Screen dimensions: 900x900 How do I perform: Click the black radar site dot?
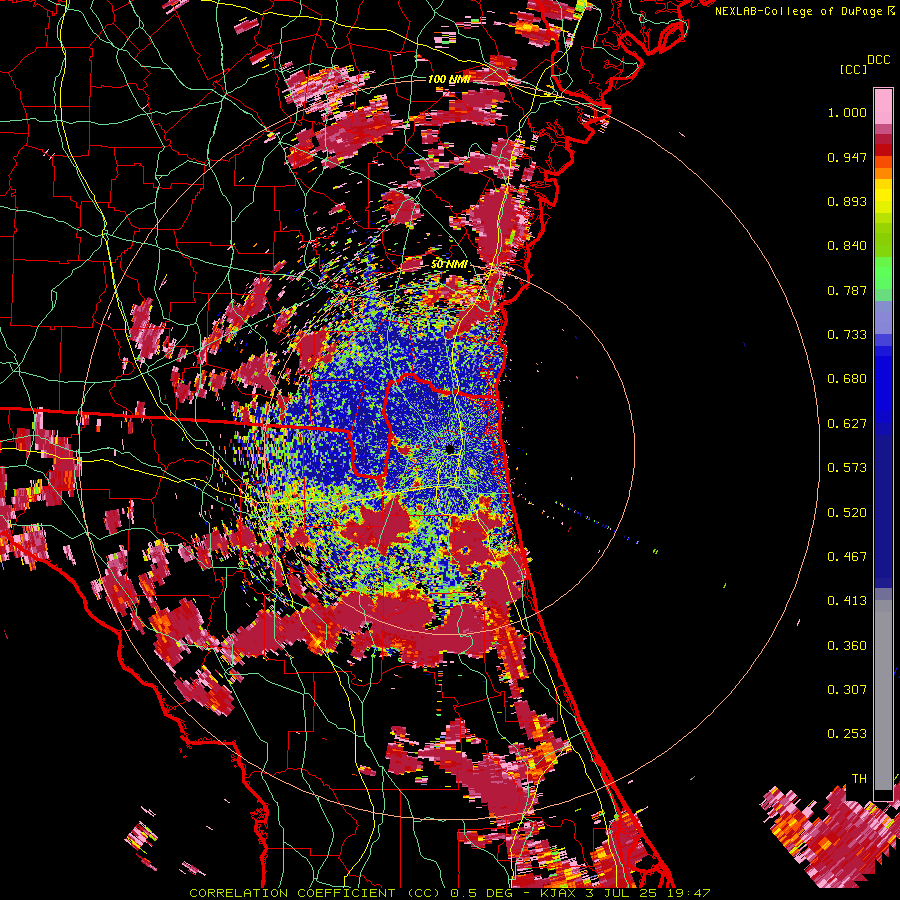point(450,449)
